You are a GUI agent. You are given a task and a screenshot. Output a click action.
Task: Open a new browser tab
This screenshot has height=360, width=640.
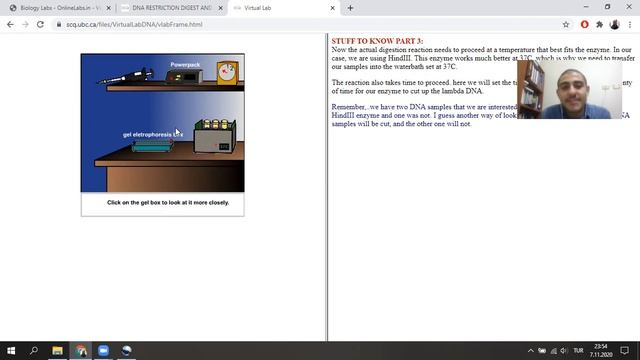coord(350,8)
